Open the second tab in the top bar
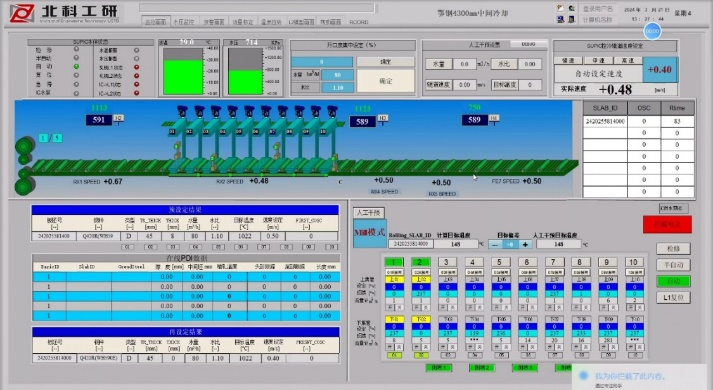Screen dimensions: 713x390 click(183, 22)
